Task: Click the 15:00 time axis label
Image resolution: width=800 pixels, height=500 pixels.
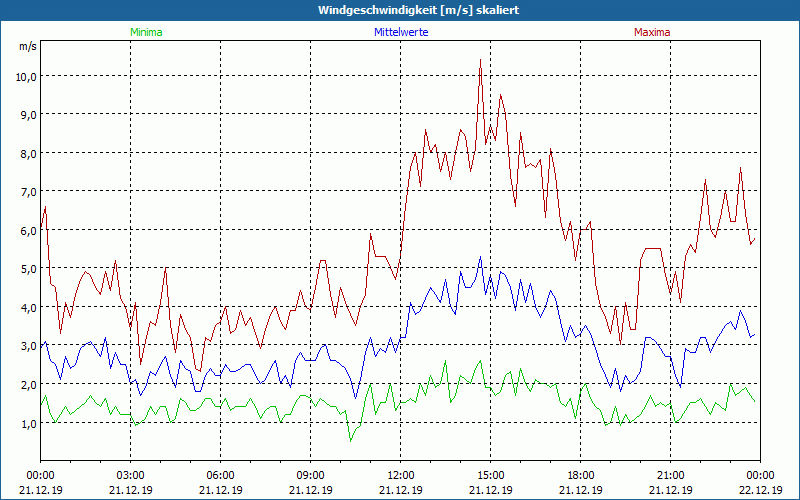Action: [490, 476]
